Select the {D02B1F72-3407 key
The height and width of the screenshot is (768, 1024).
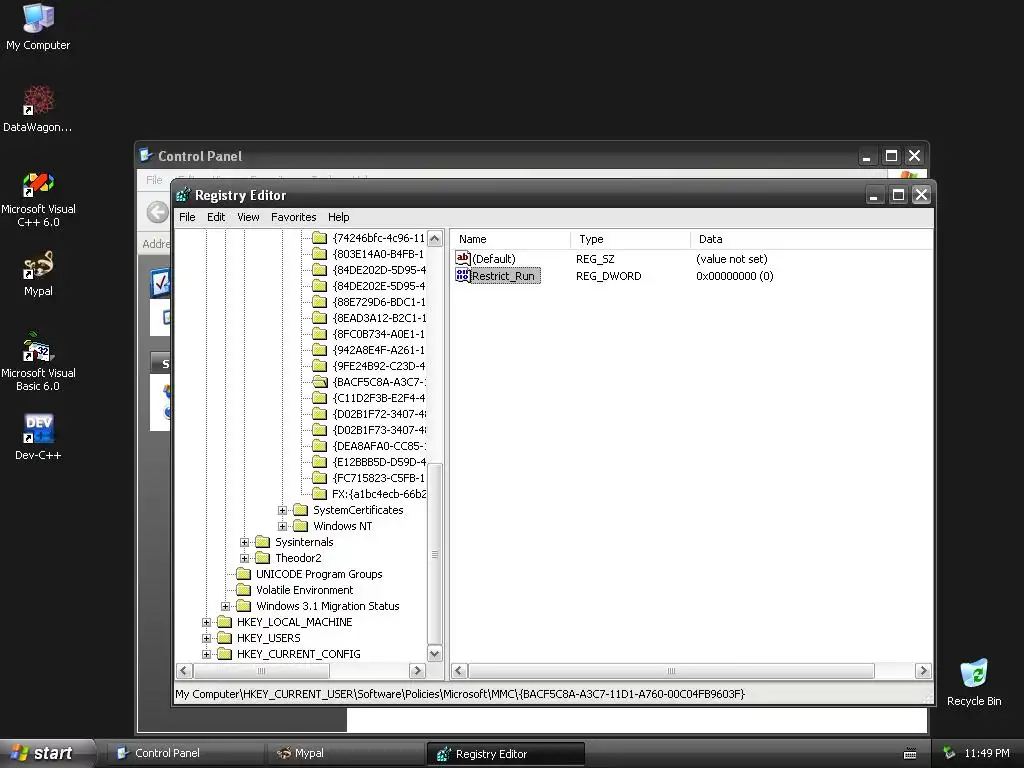click(x=379, y=414)
